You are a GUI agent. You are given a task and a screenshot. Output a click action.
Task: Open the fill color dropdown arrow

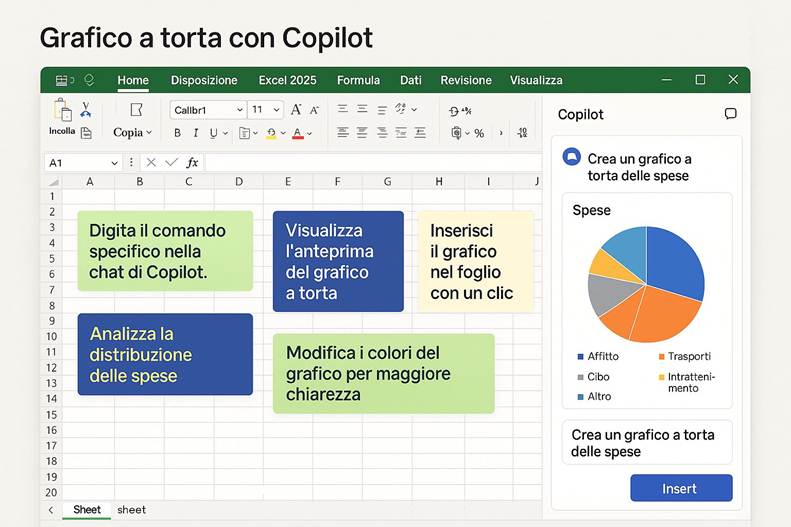tap(283, 133)
